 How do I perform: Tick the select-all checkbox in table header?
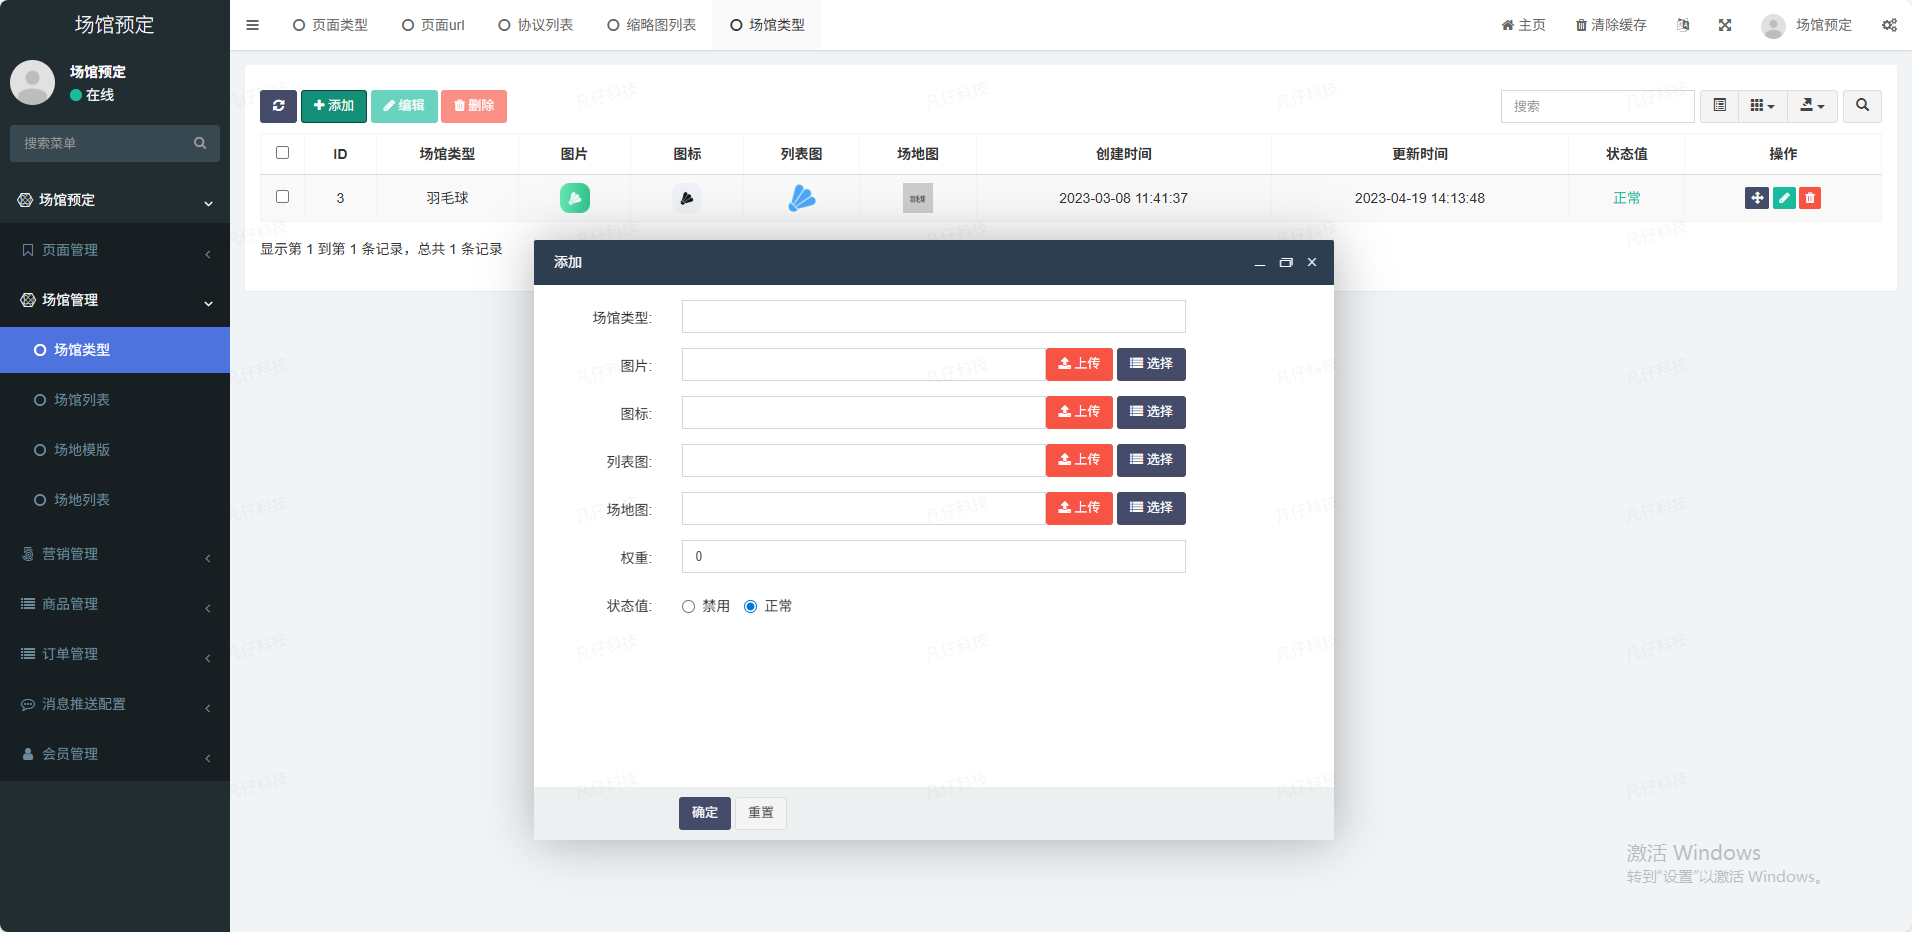click(282, 153)
